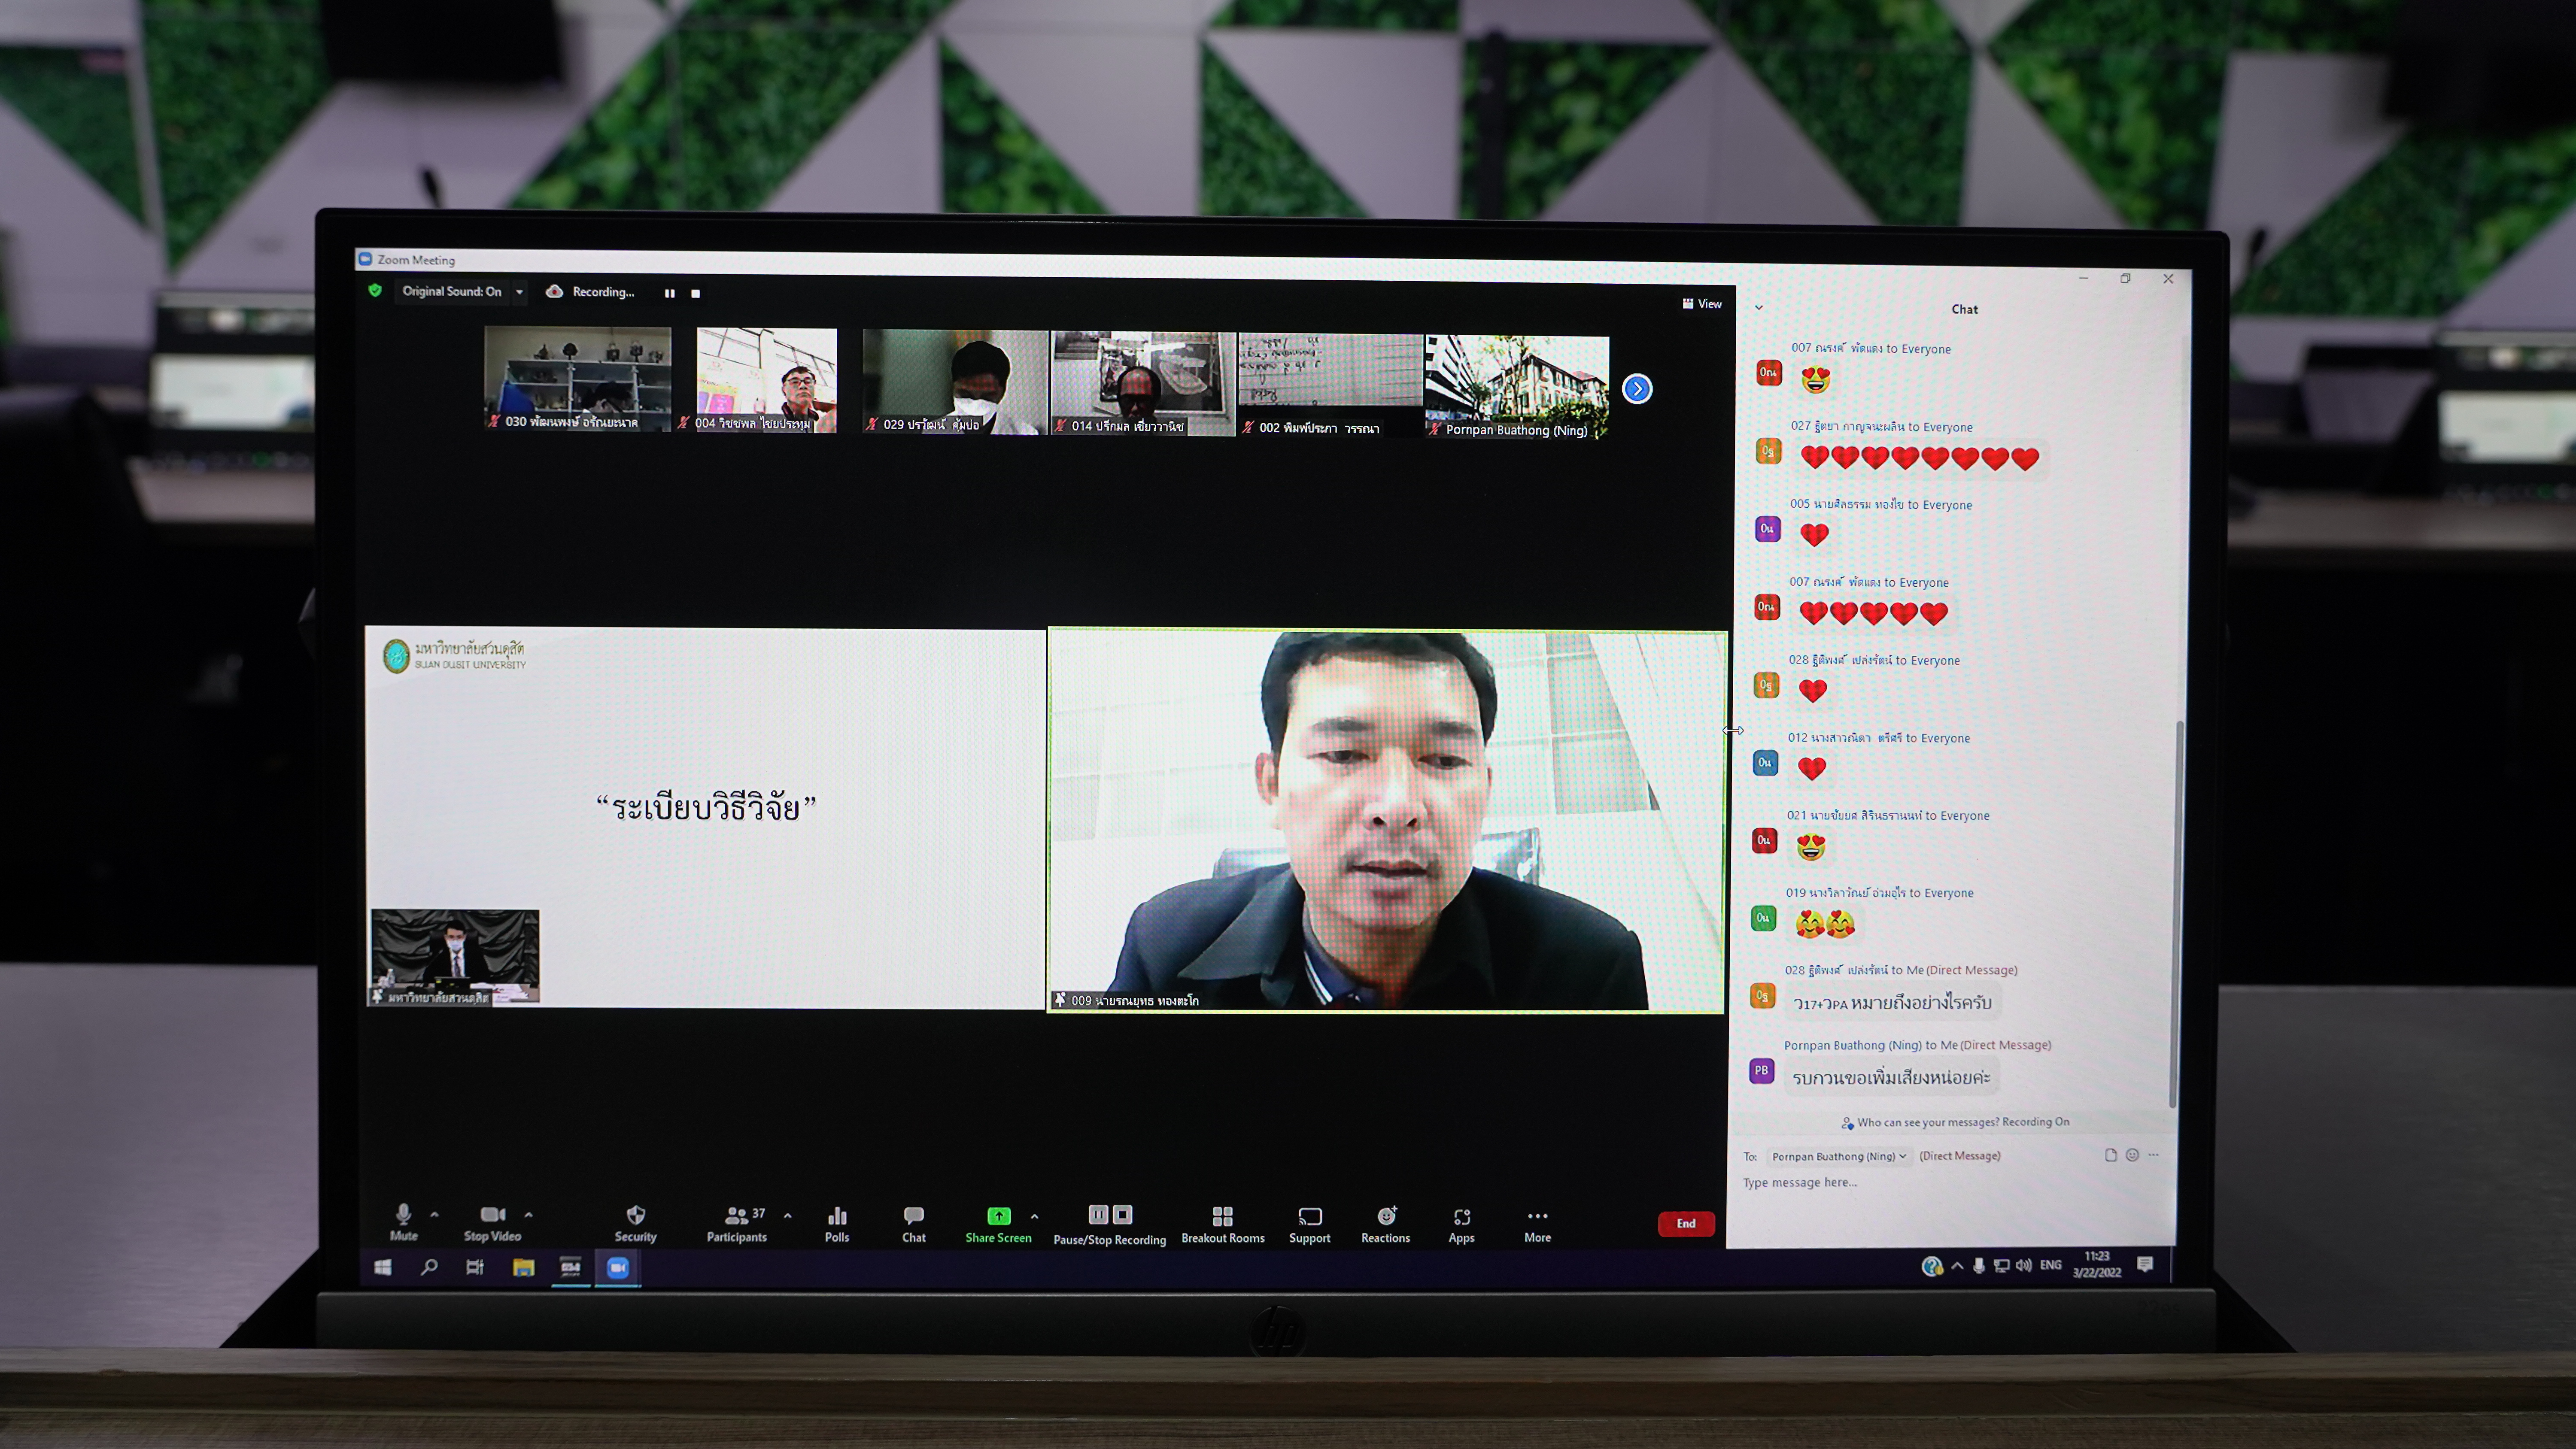Stop Video camera toggle
Viewport: 2576px width, 1449px height.
(x=492, y=1222)
